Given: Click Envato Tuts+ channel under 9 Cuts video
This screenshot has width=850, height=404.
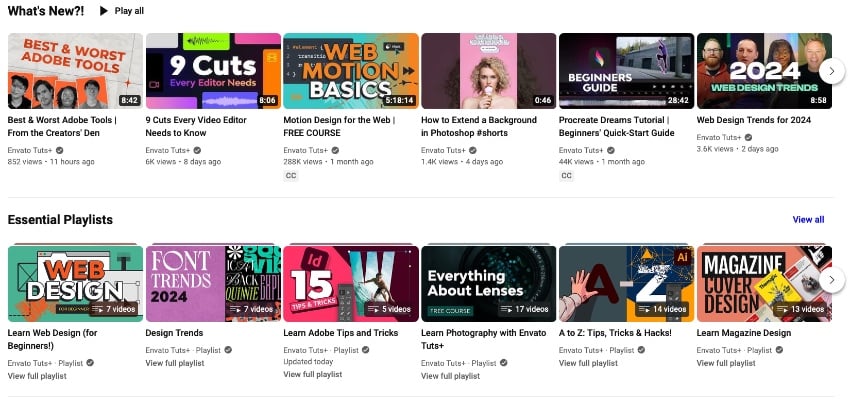Looking at the screenshot, I should (x=168, y=150).
